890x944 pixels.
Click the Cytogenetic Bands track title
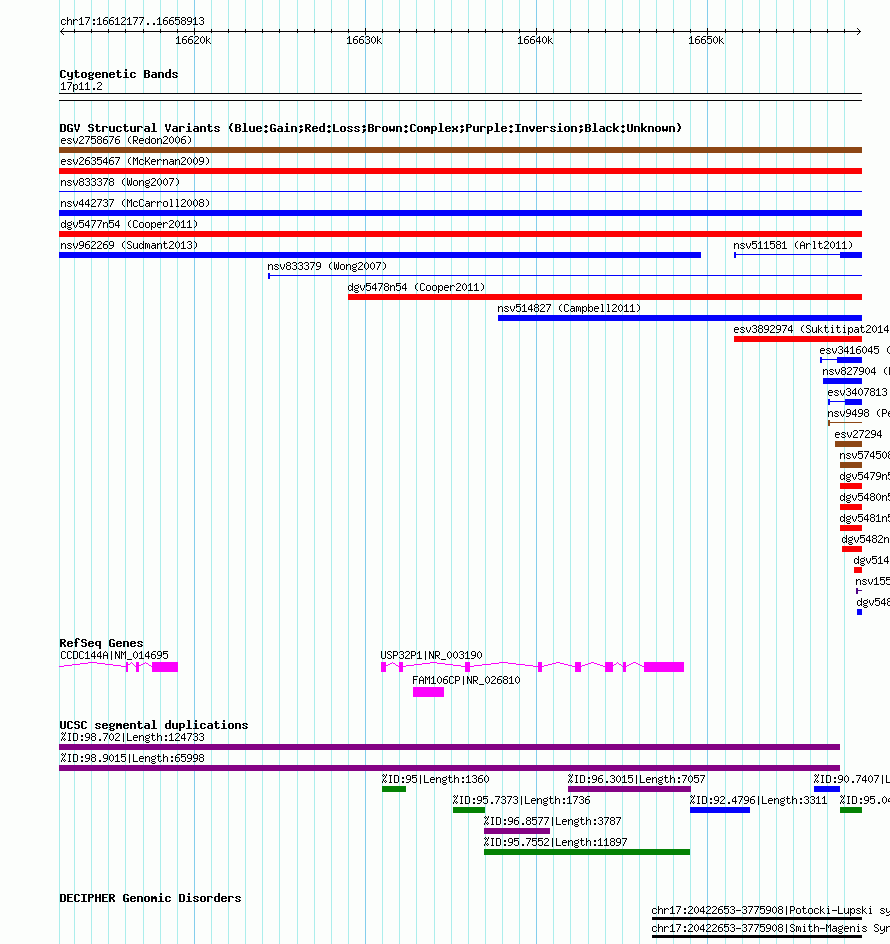[x=119, y=74]
